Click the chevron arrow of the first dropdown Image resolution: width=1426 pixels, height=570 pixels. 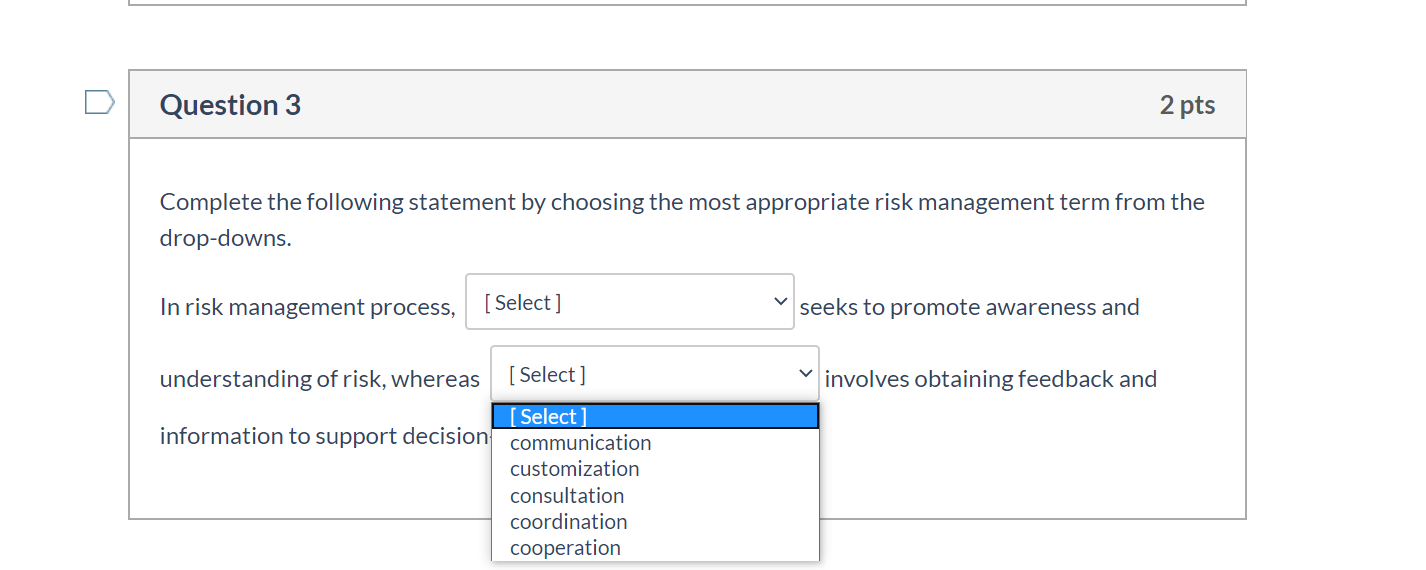(780, 302)
